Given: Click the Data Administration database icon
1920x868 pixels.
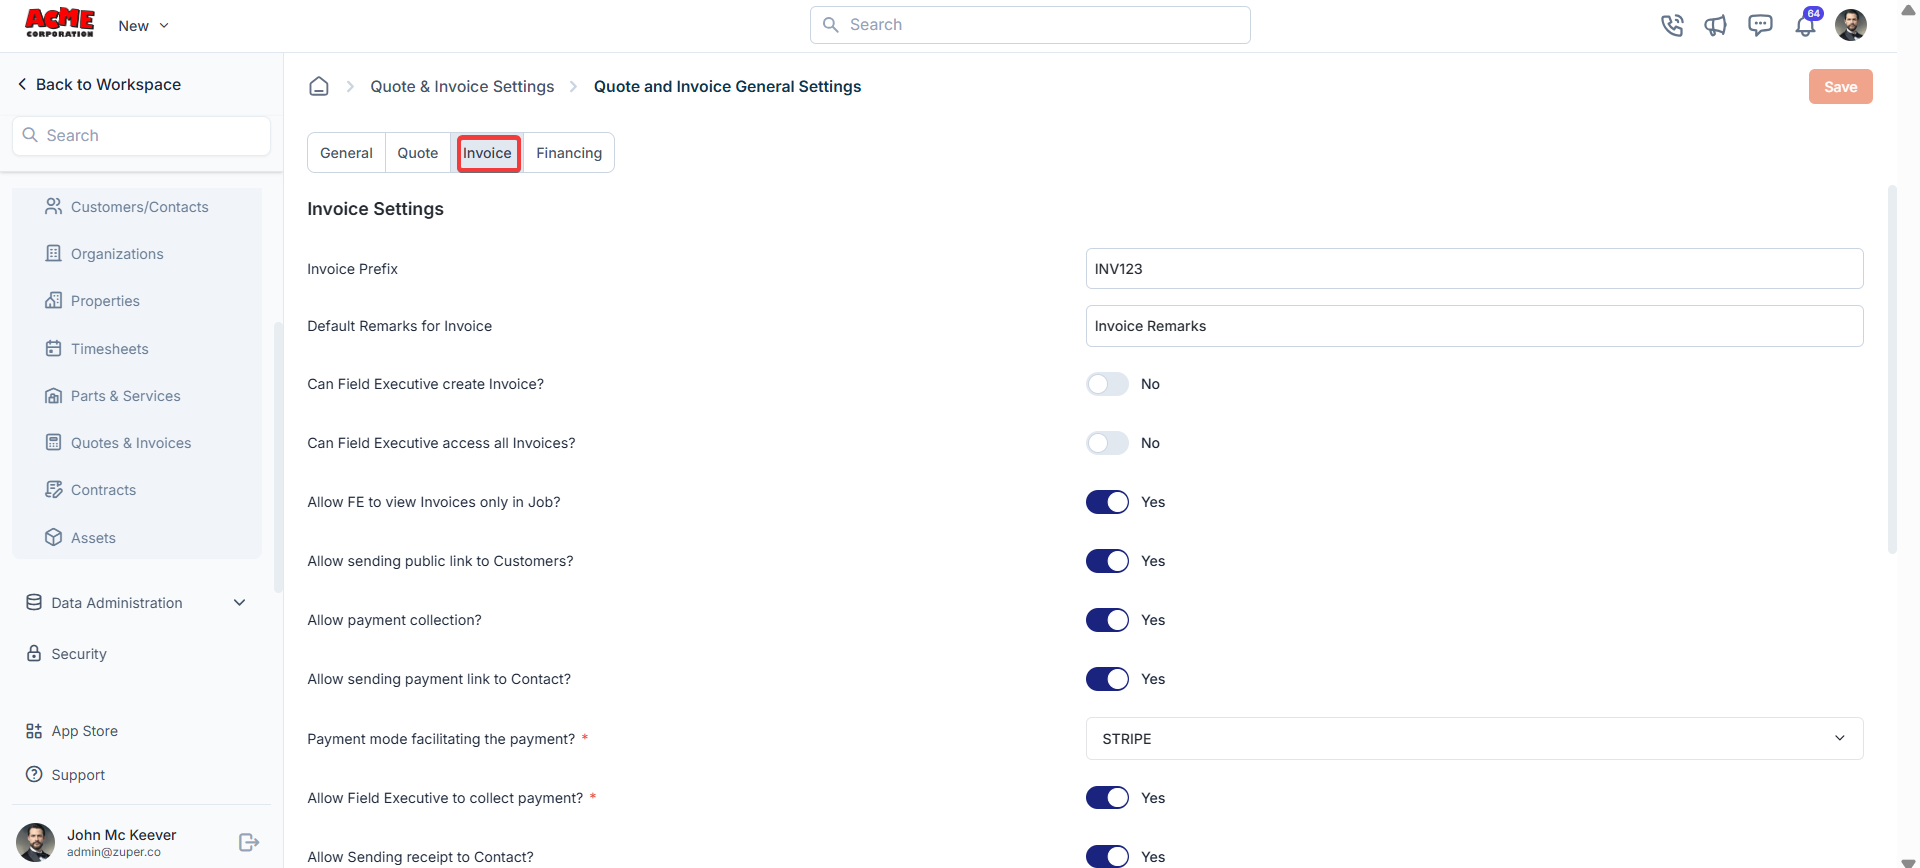Looking at the screenshot, I should tap(34, 602).
